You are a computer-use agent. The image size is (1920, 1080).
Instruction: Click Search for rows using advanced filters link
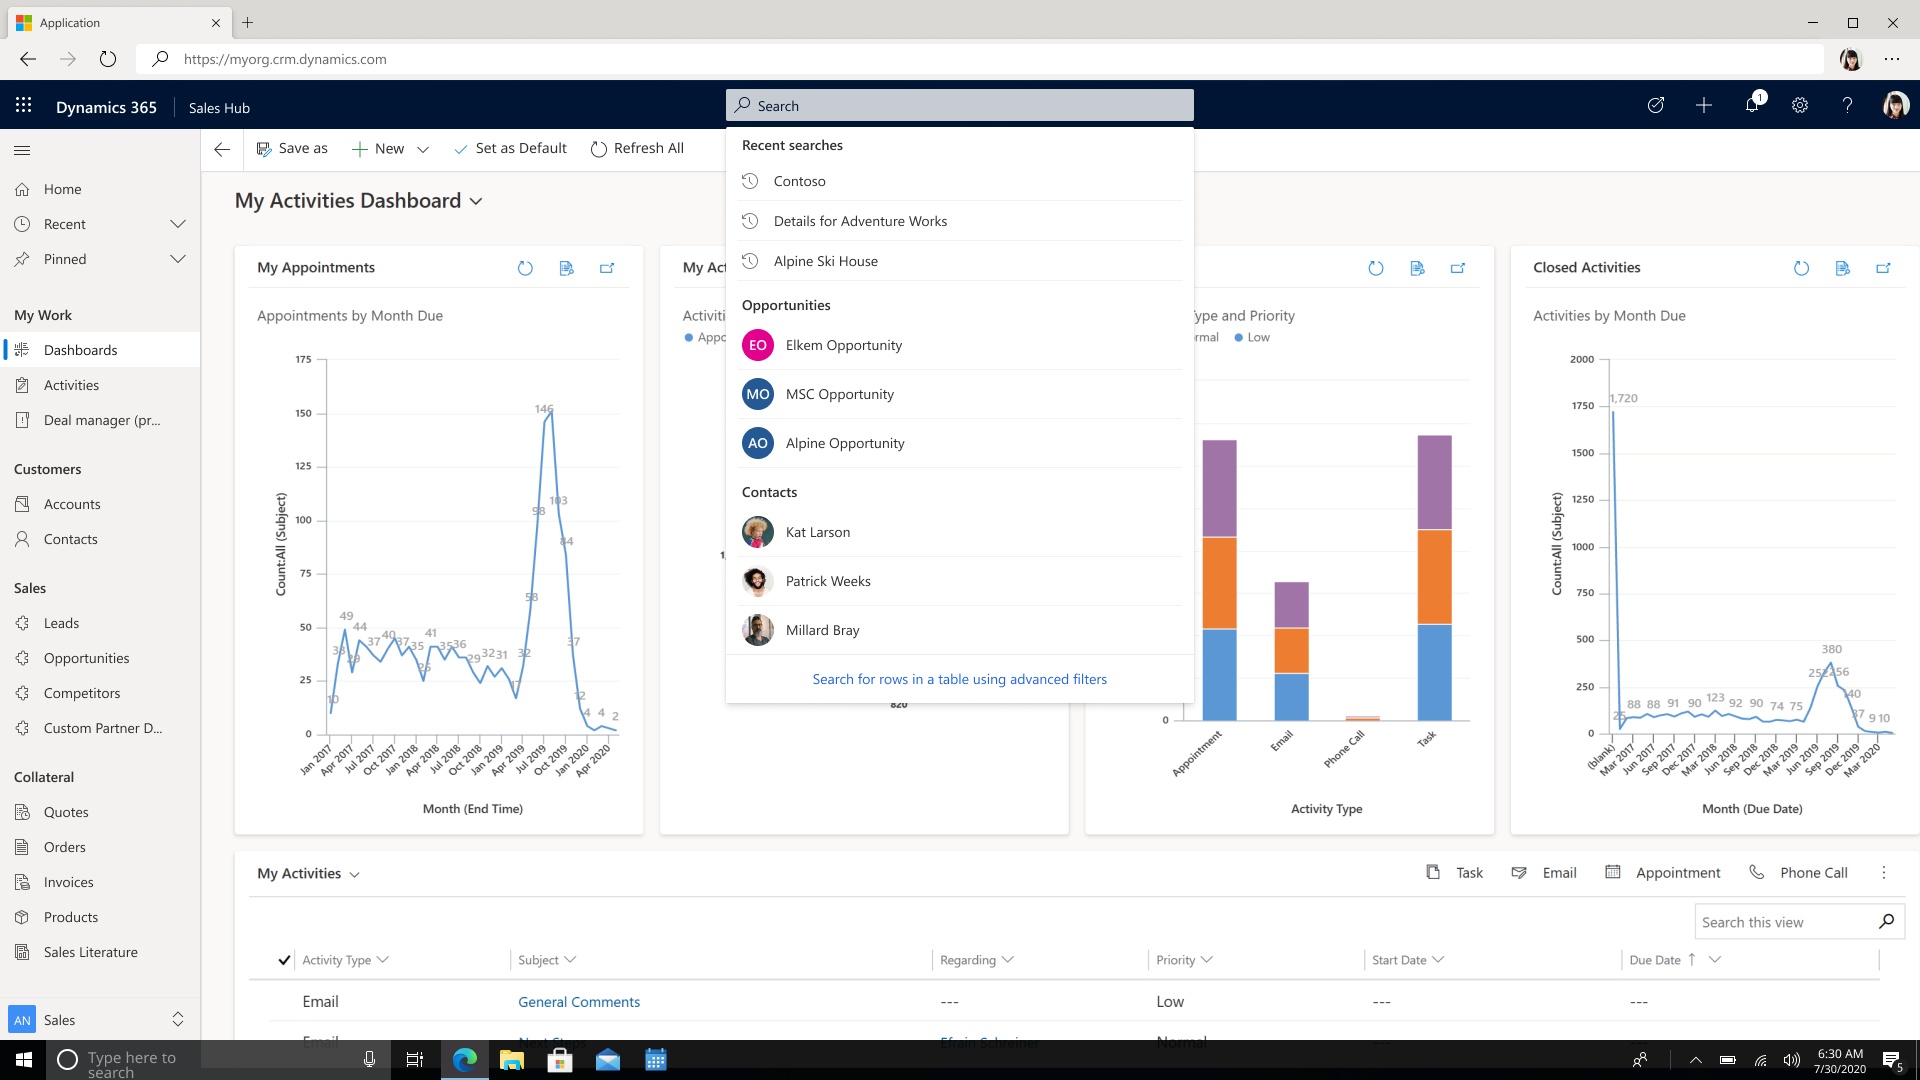tap(959, 678)
